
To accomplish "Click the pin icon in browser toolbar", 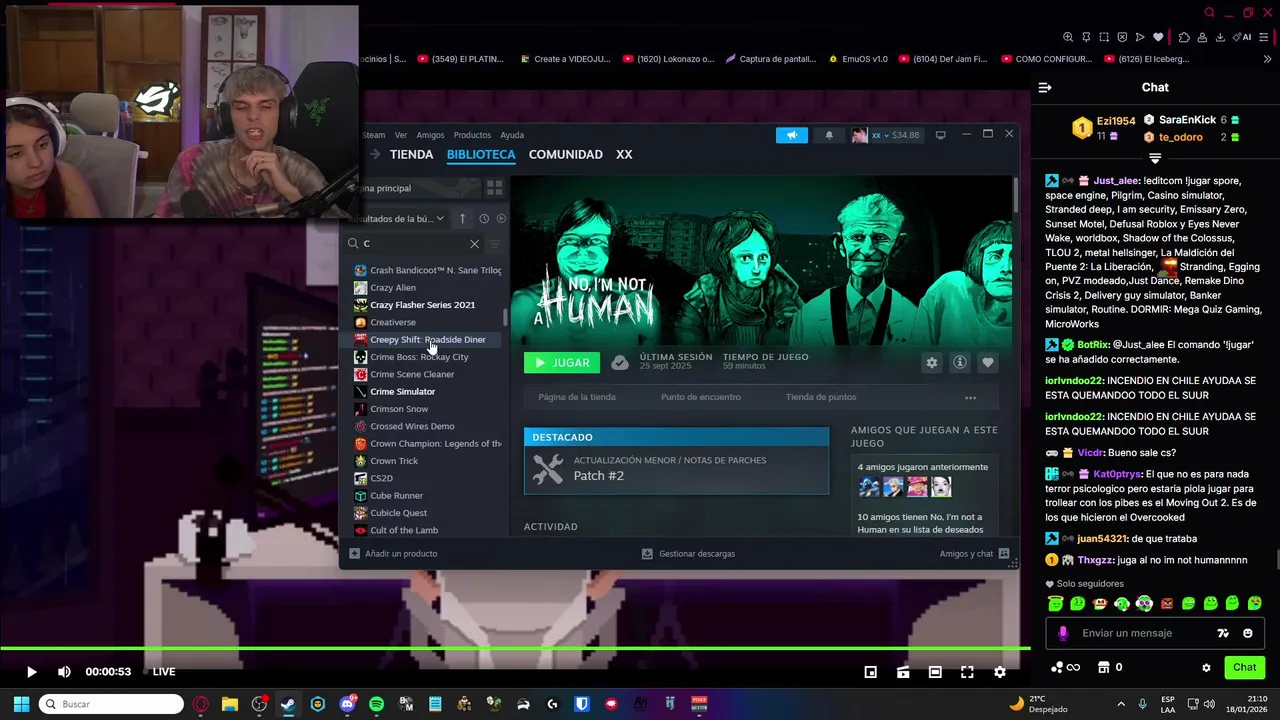I will (x=1086, y=37).
